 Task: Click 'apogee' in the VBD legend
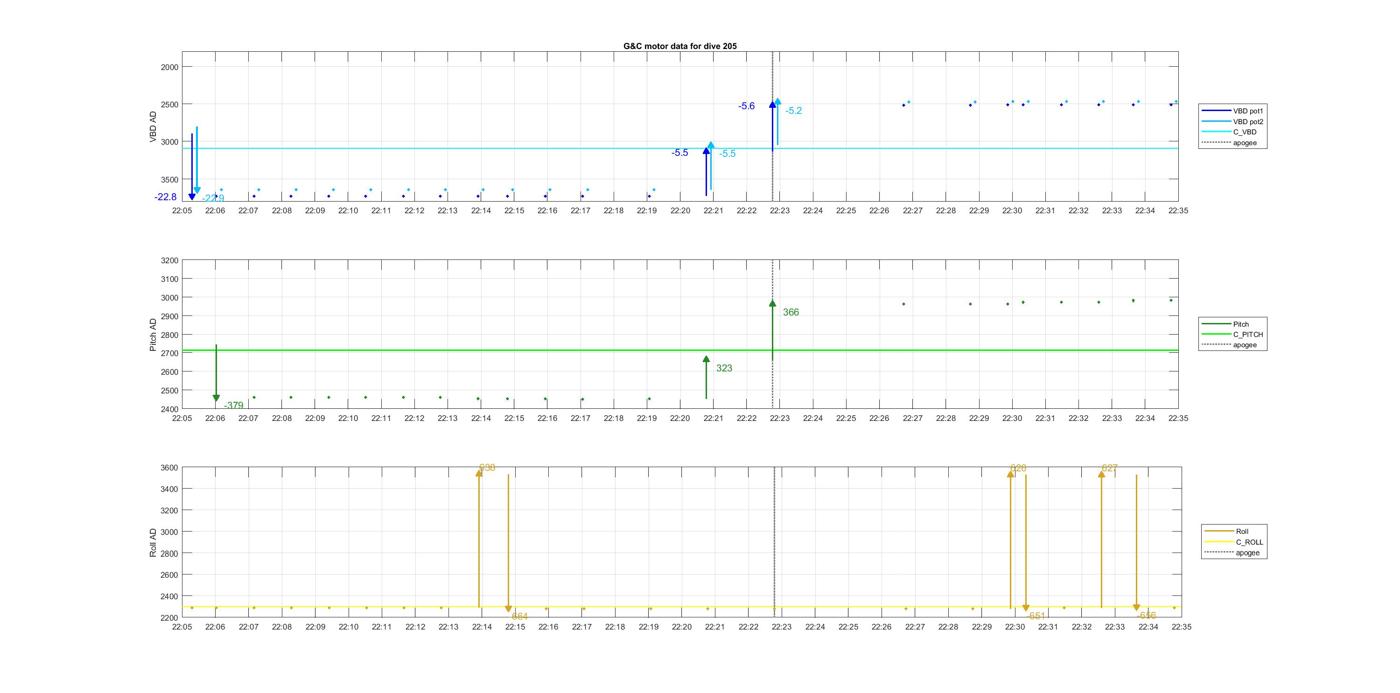tap(1245, 142)
